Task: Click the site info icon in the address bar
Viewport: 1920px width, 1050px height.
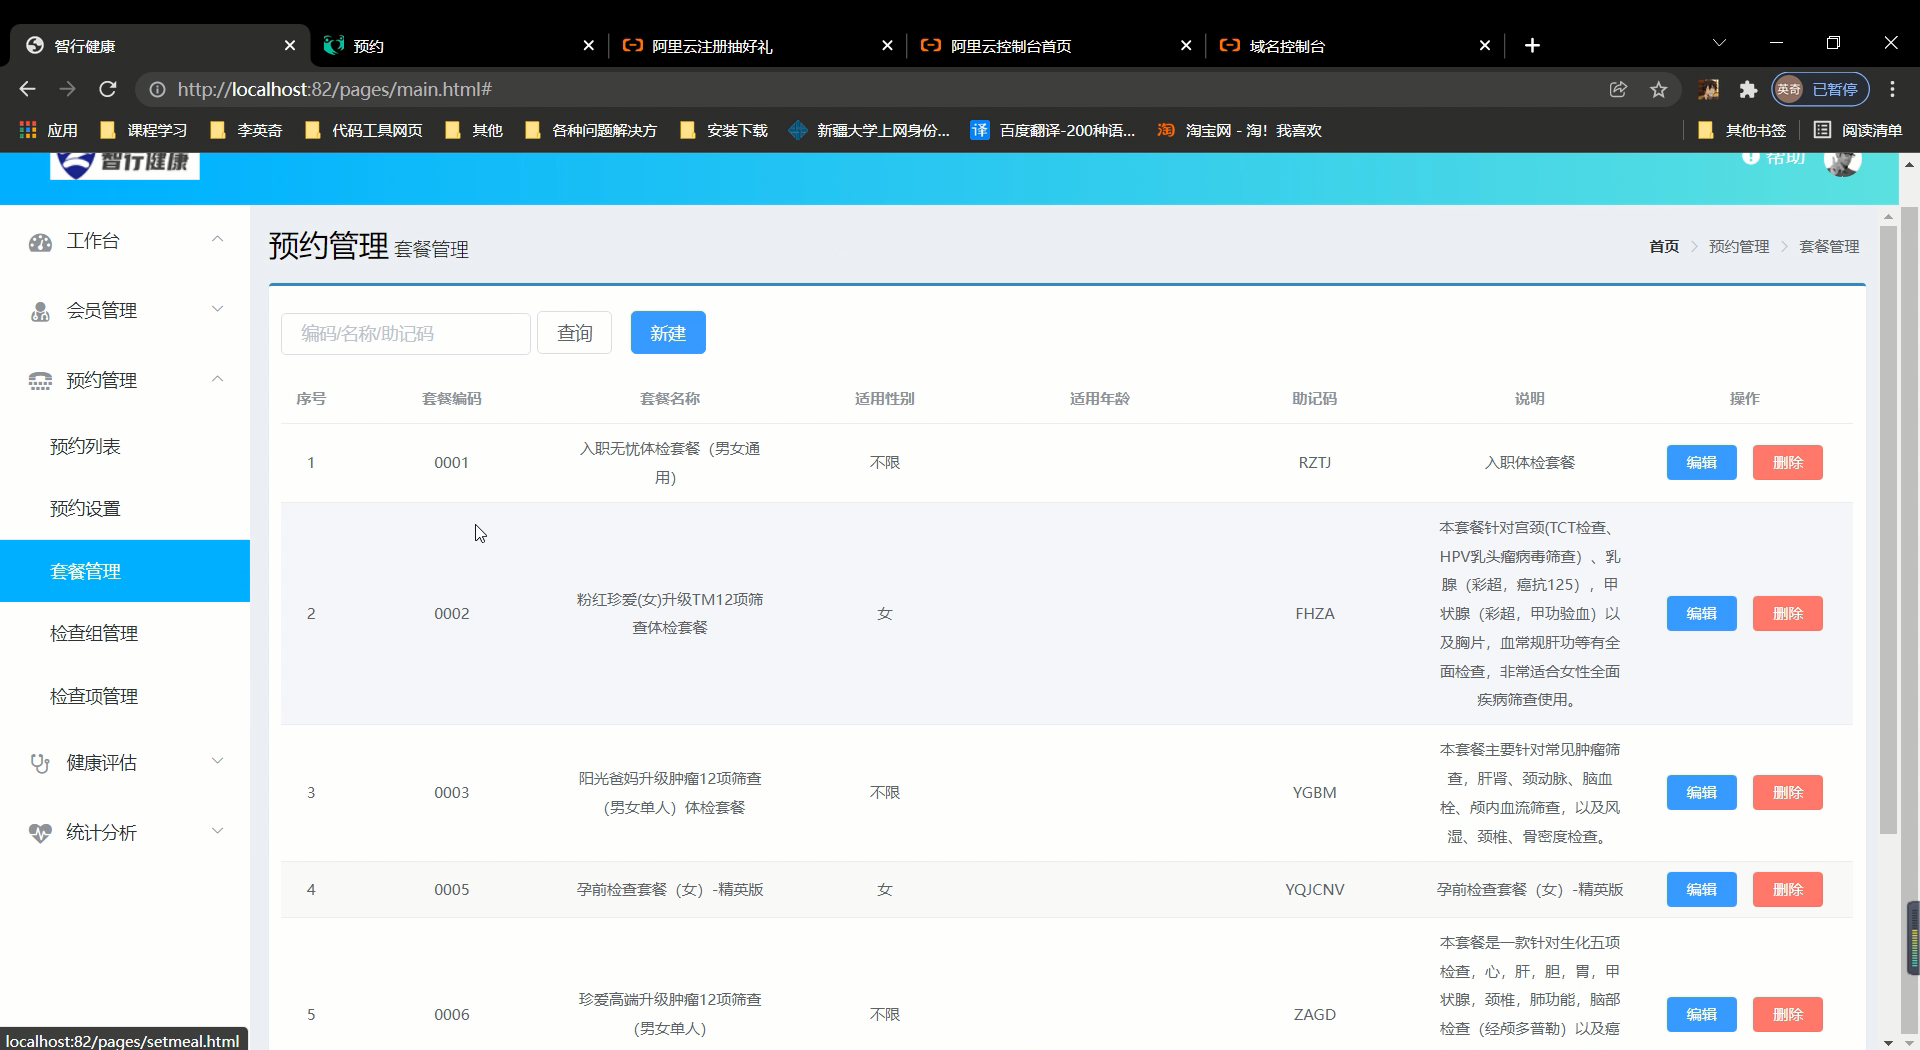Action: tap(157, 89)
